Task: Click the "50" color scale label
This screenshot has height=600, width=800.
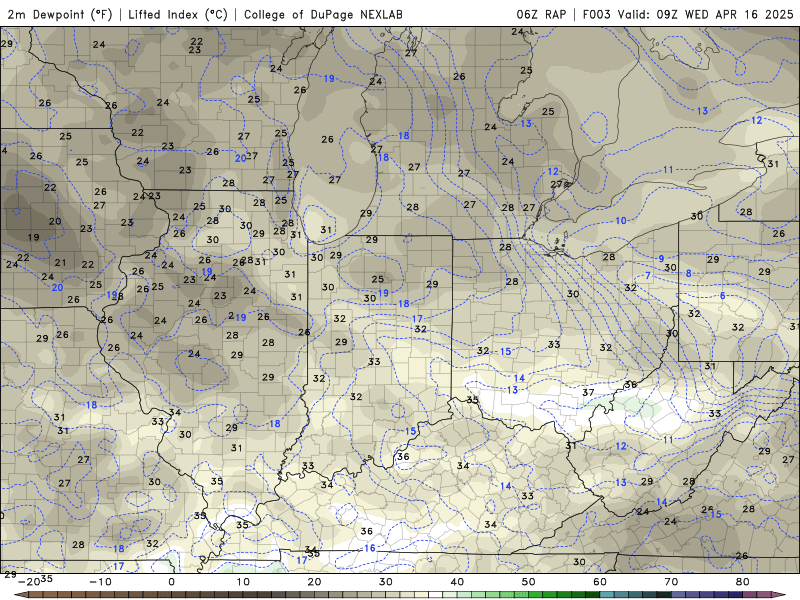Action: pos(529,582)
